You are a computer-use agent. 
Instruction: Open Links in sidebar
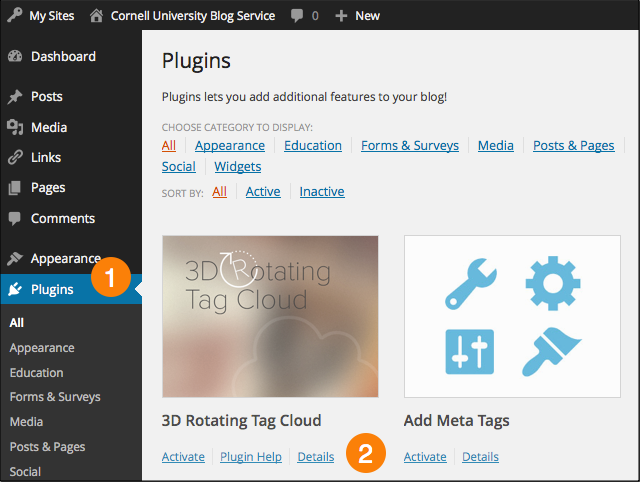point(46,157)
